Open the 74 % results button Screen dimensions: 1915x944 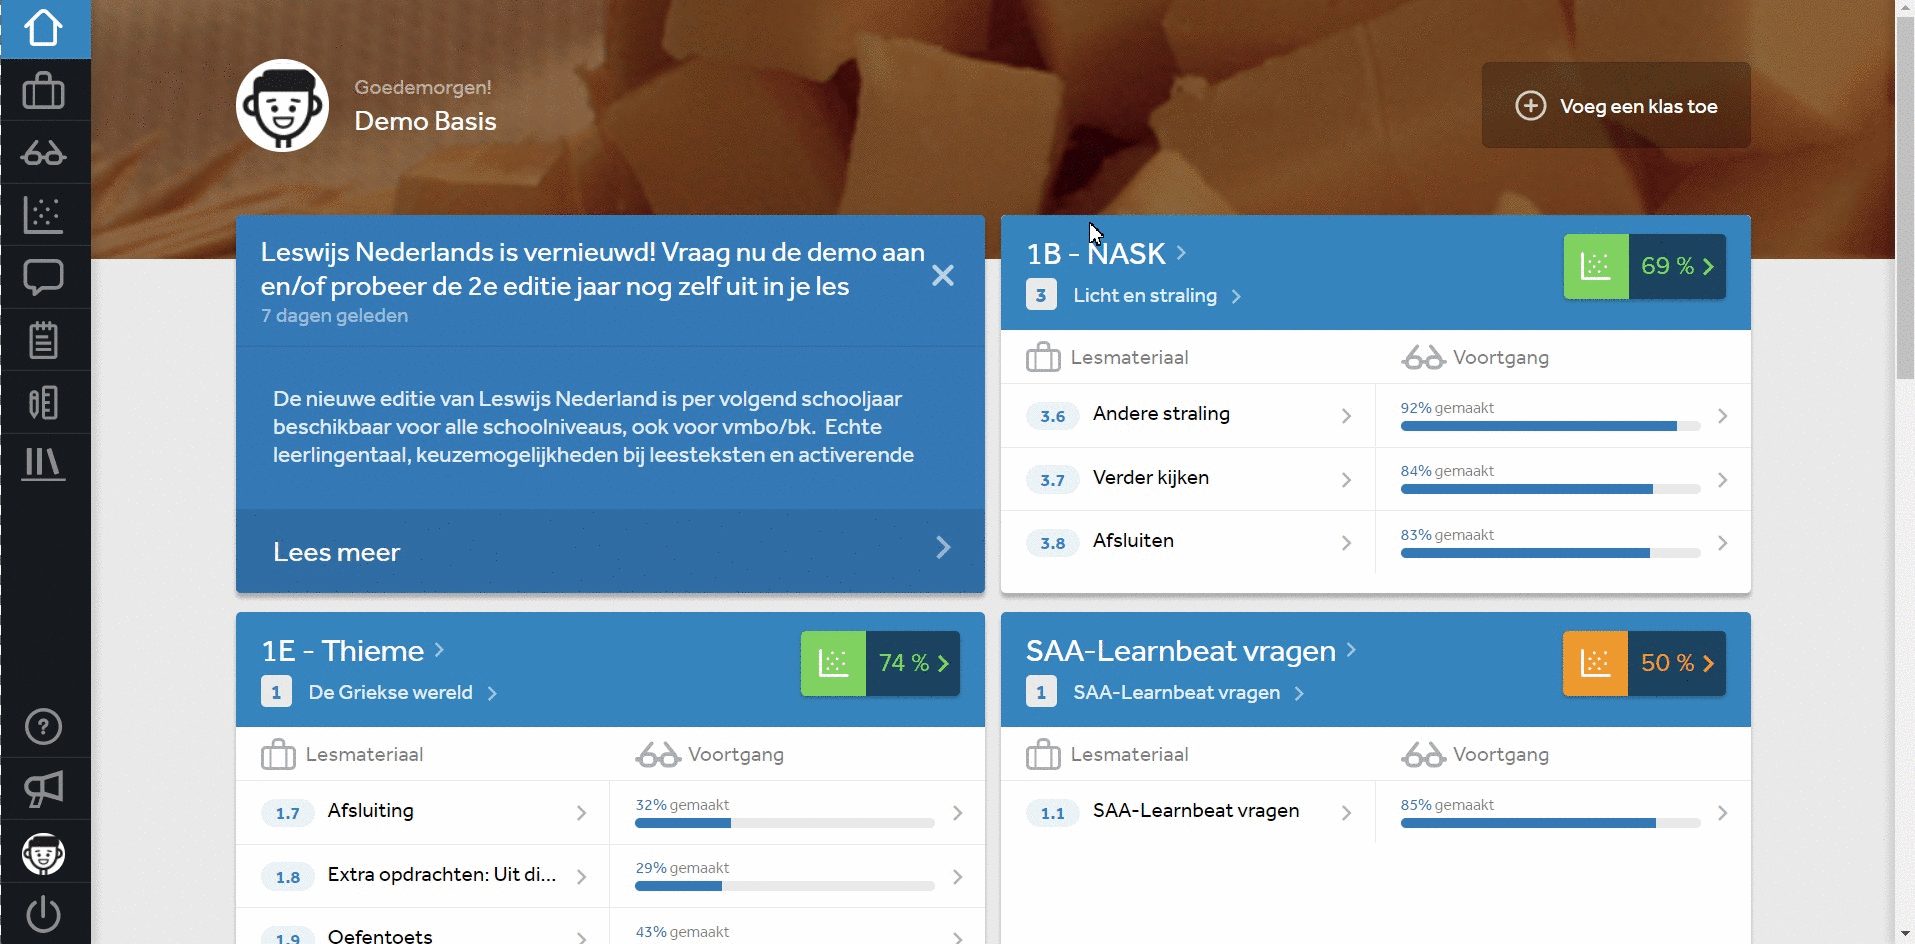coord(913,663)
